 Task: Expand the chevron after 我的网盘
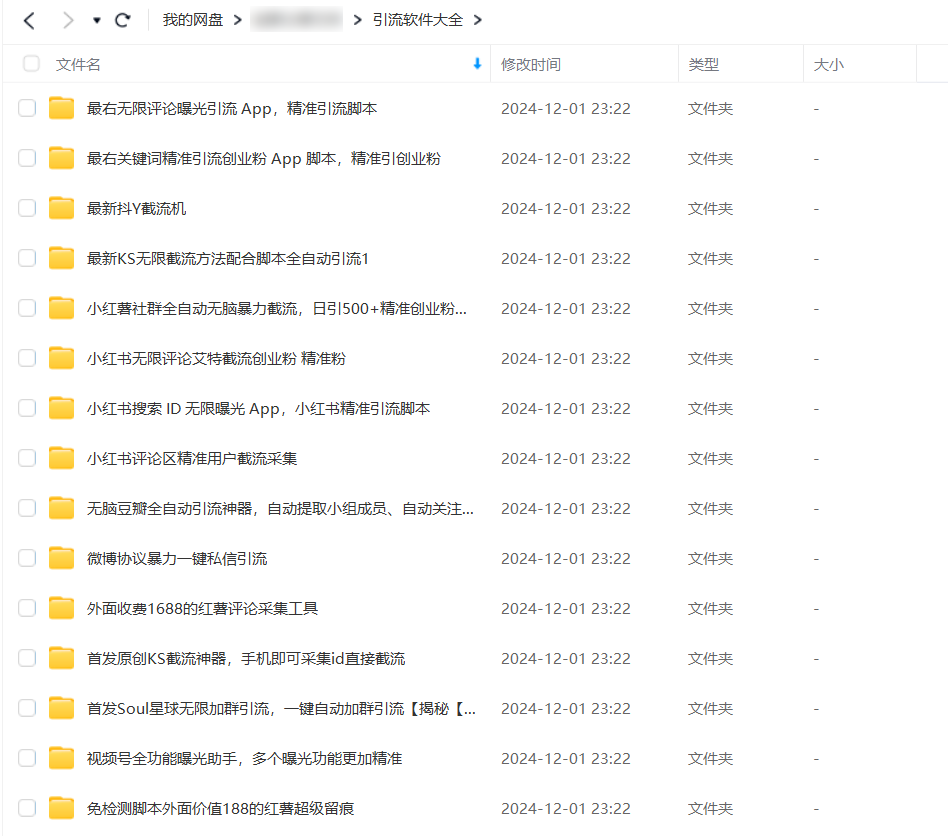click(238, 20)
